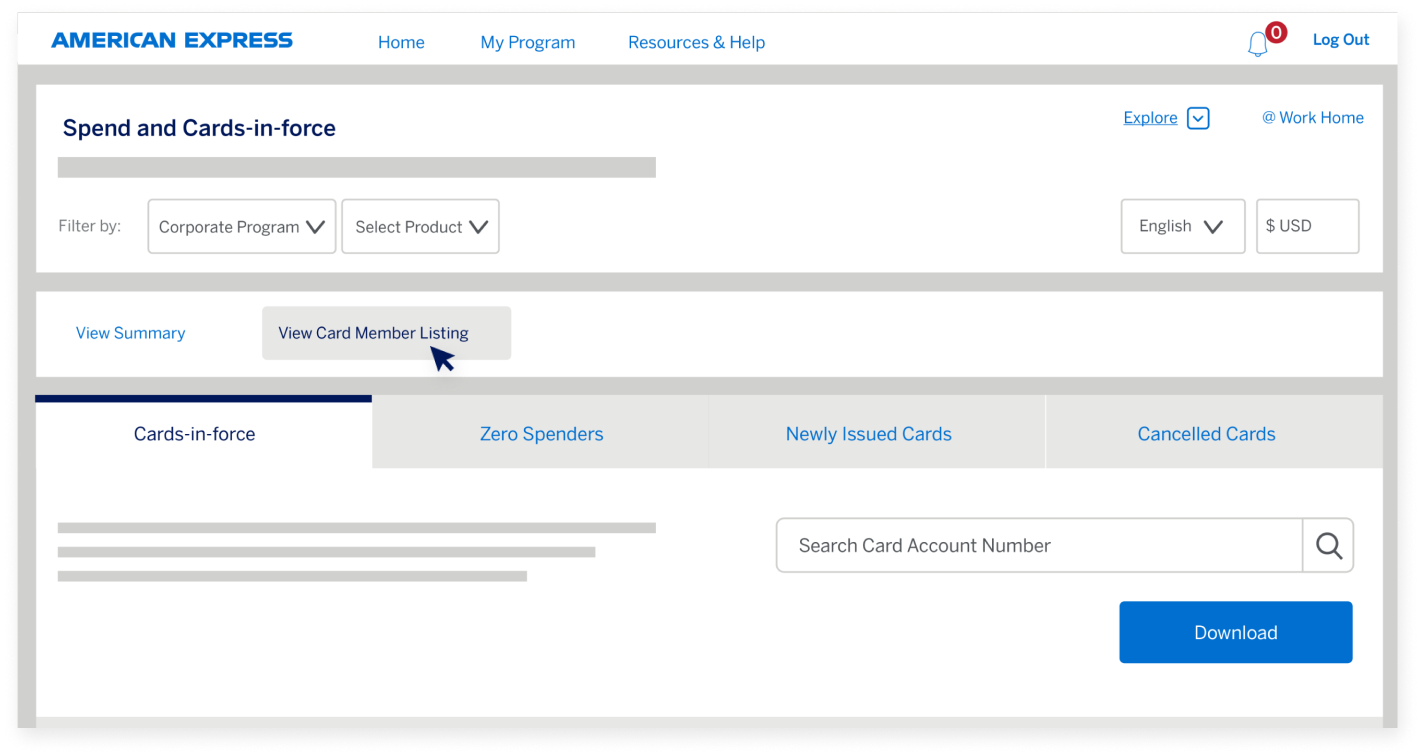Screen dimensions: 1421x756
Task: Open the Select Product dropdown
Action: pyautogui.click(x=420, y=227)
